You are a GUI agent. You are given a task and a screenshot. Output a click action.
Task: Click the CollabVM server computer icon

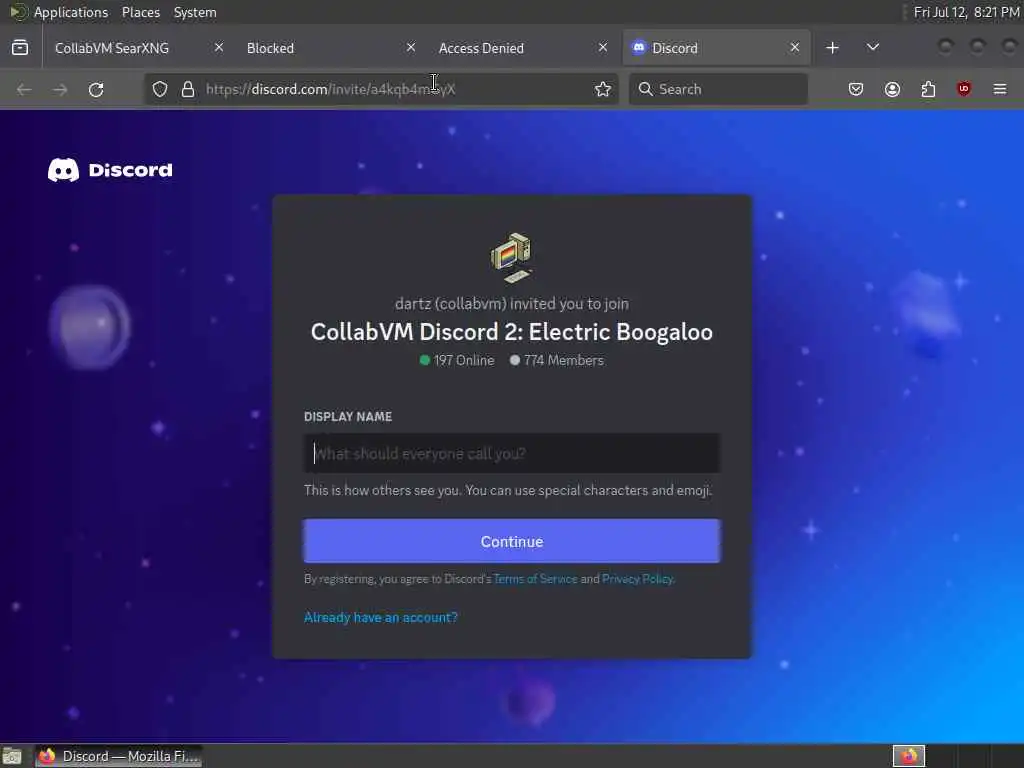pyautogui.click(x=511, y=257)
